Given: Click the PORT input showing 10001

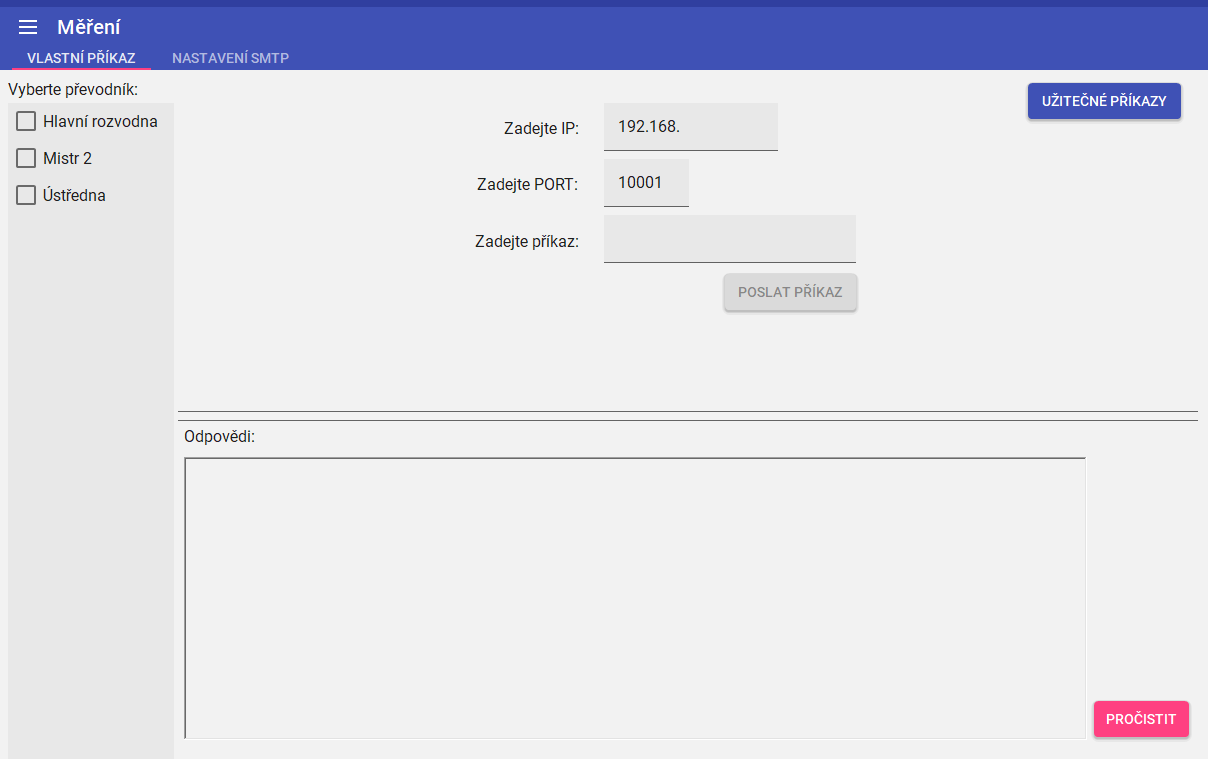Looking at the screenshot, I should coord(646,183).
